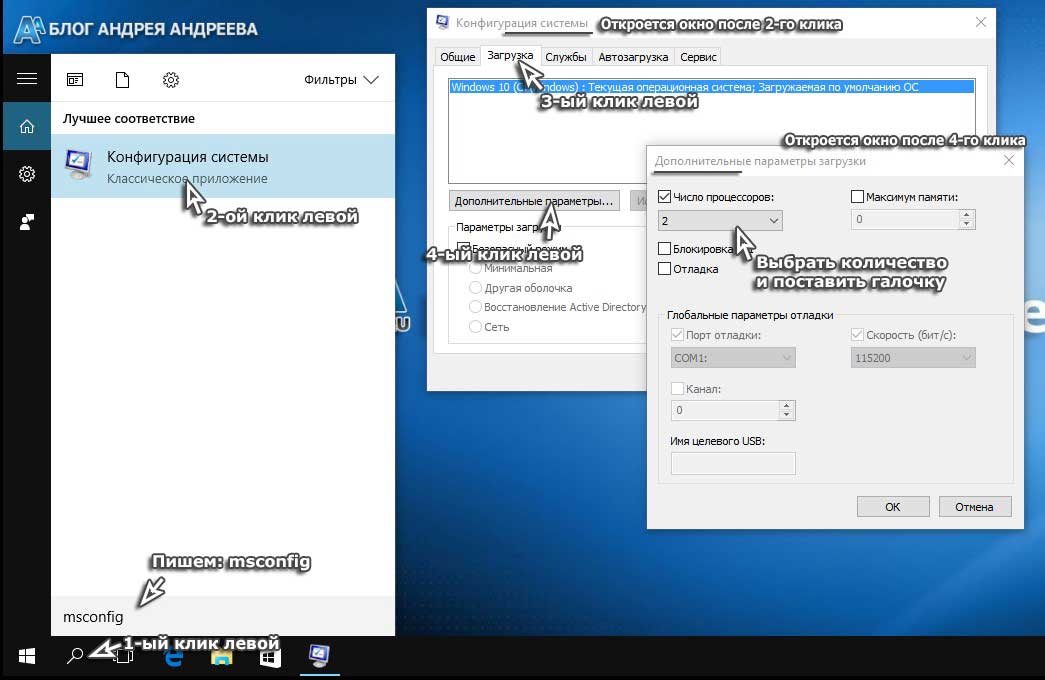Switch to the Службы tab
Image resolution: width=1045 pixels, height=680 pixels.
(x=565, y=57)
